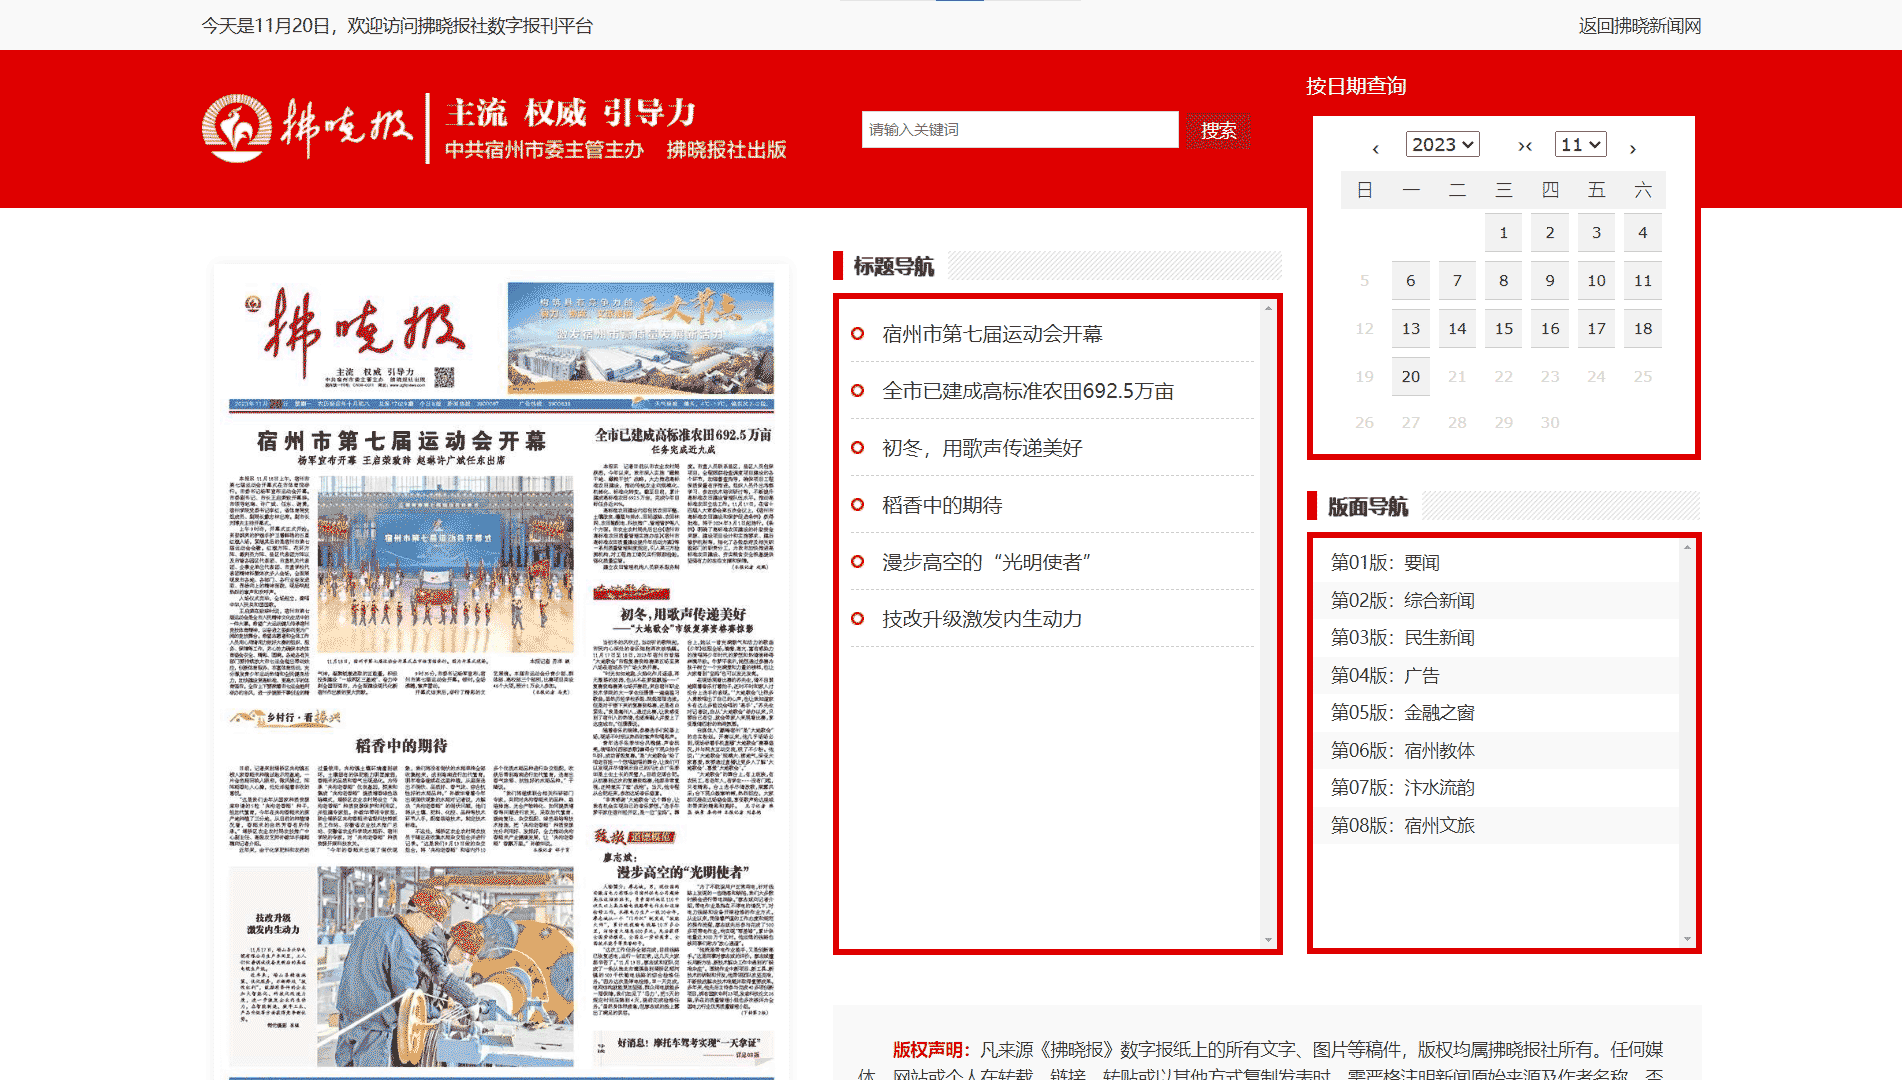The height and width of the screenshot is (1080, 1902).
Task: Click the month-year separator arrows icon
Action: click(1525, 146)
